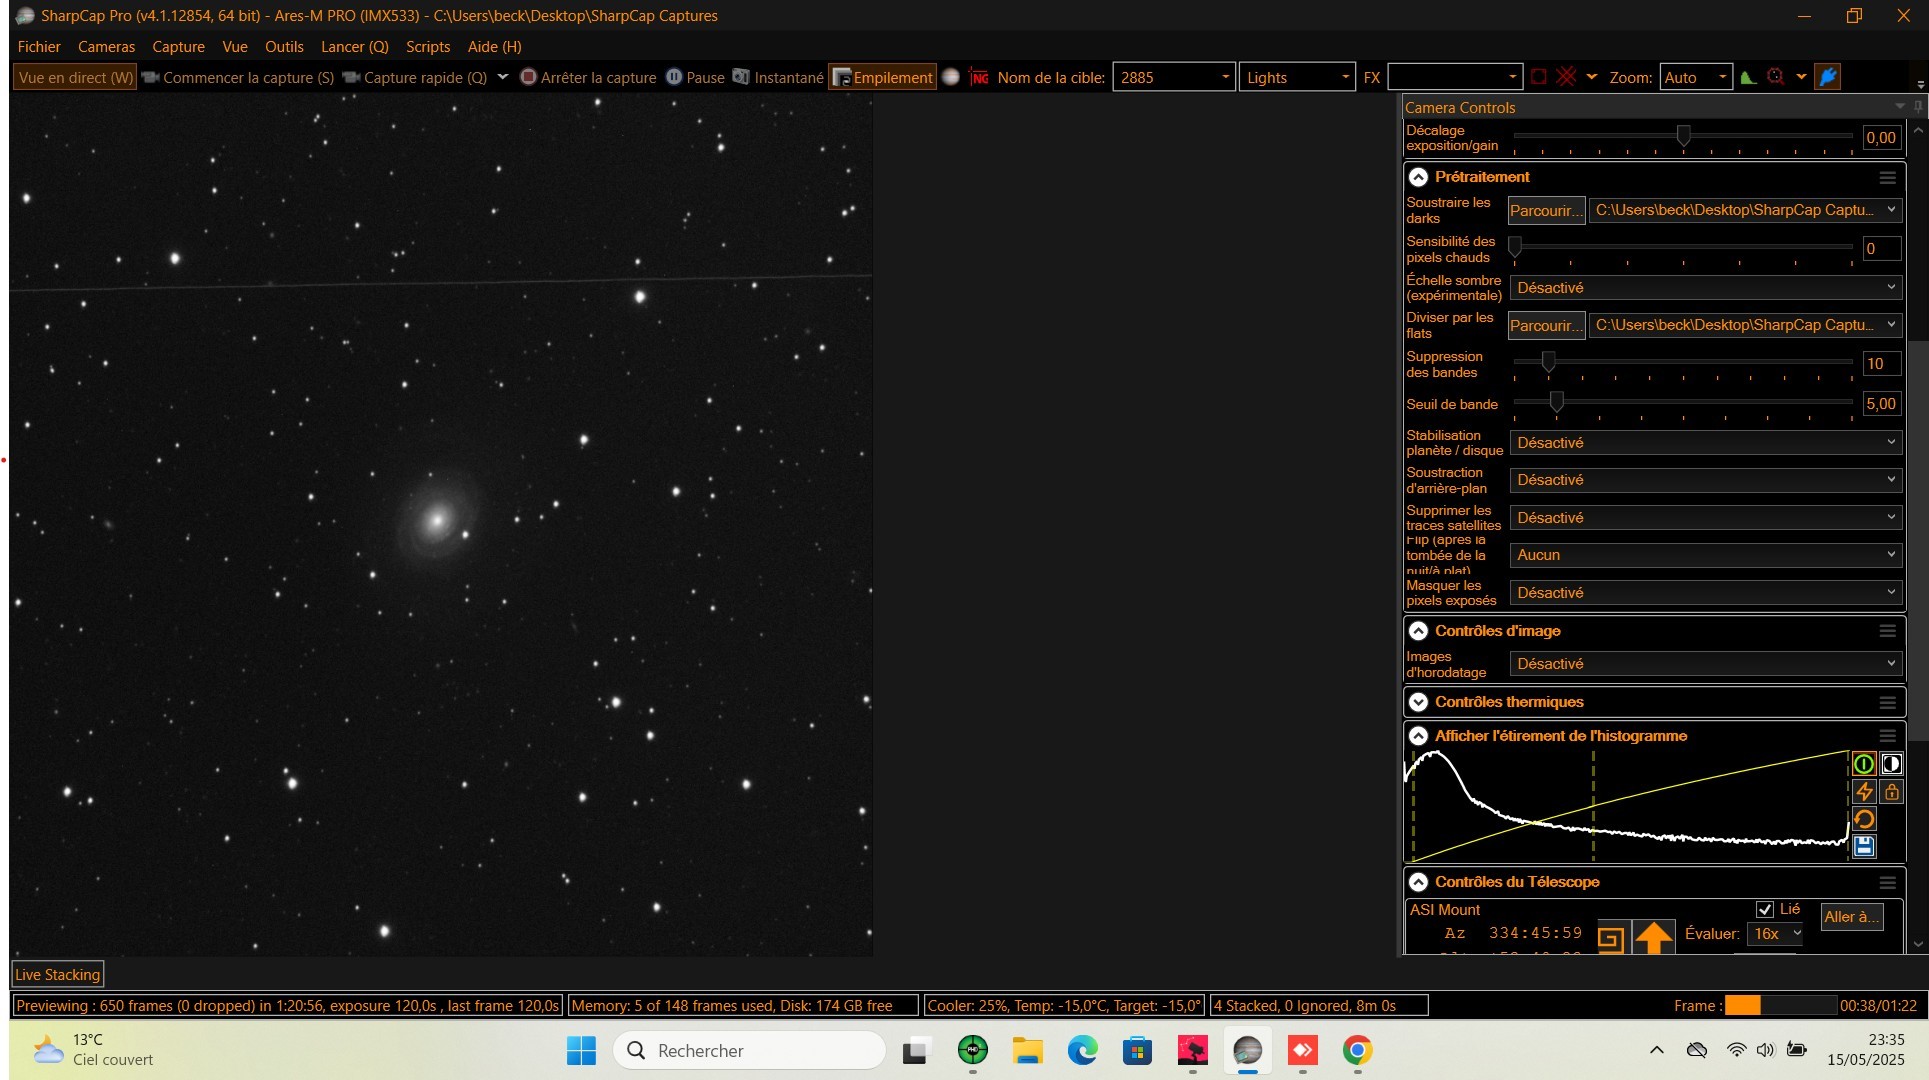Open the Fichier menu
Image resolution: width=1929 pixels, height=1080 pixels.
tap(39, 47)
